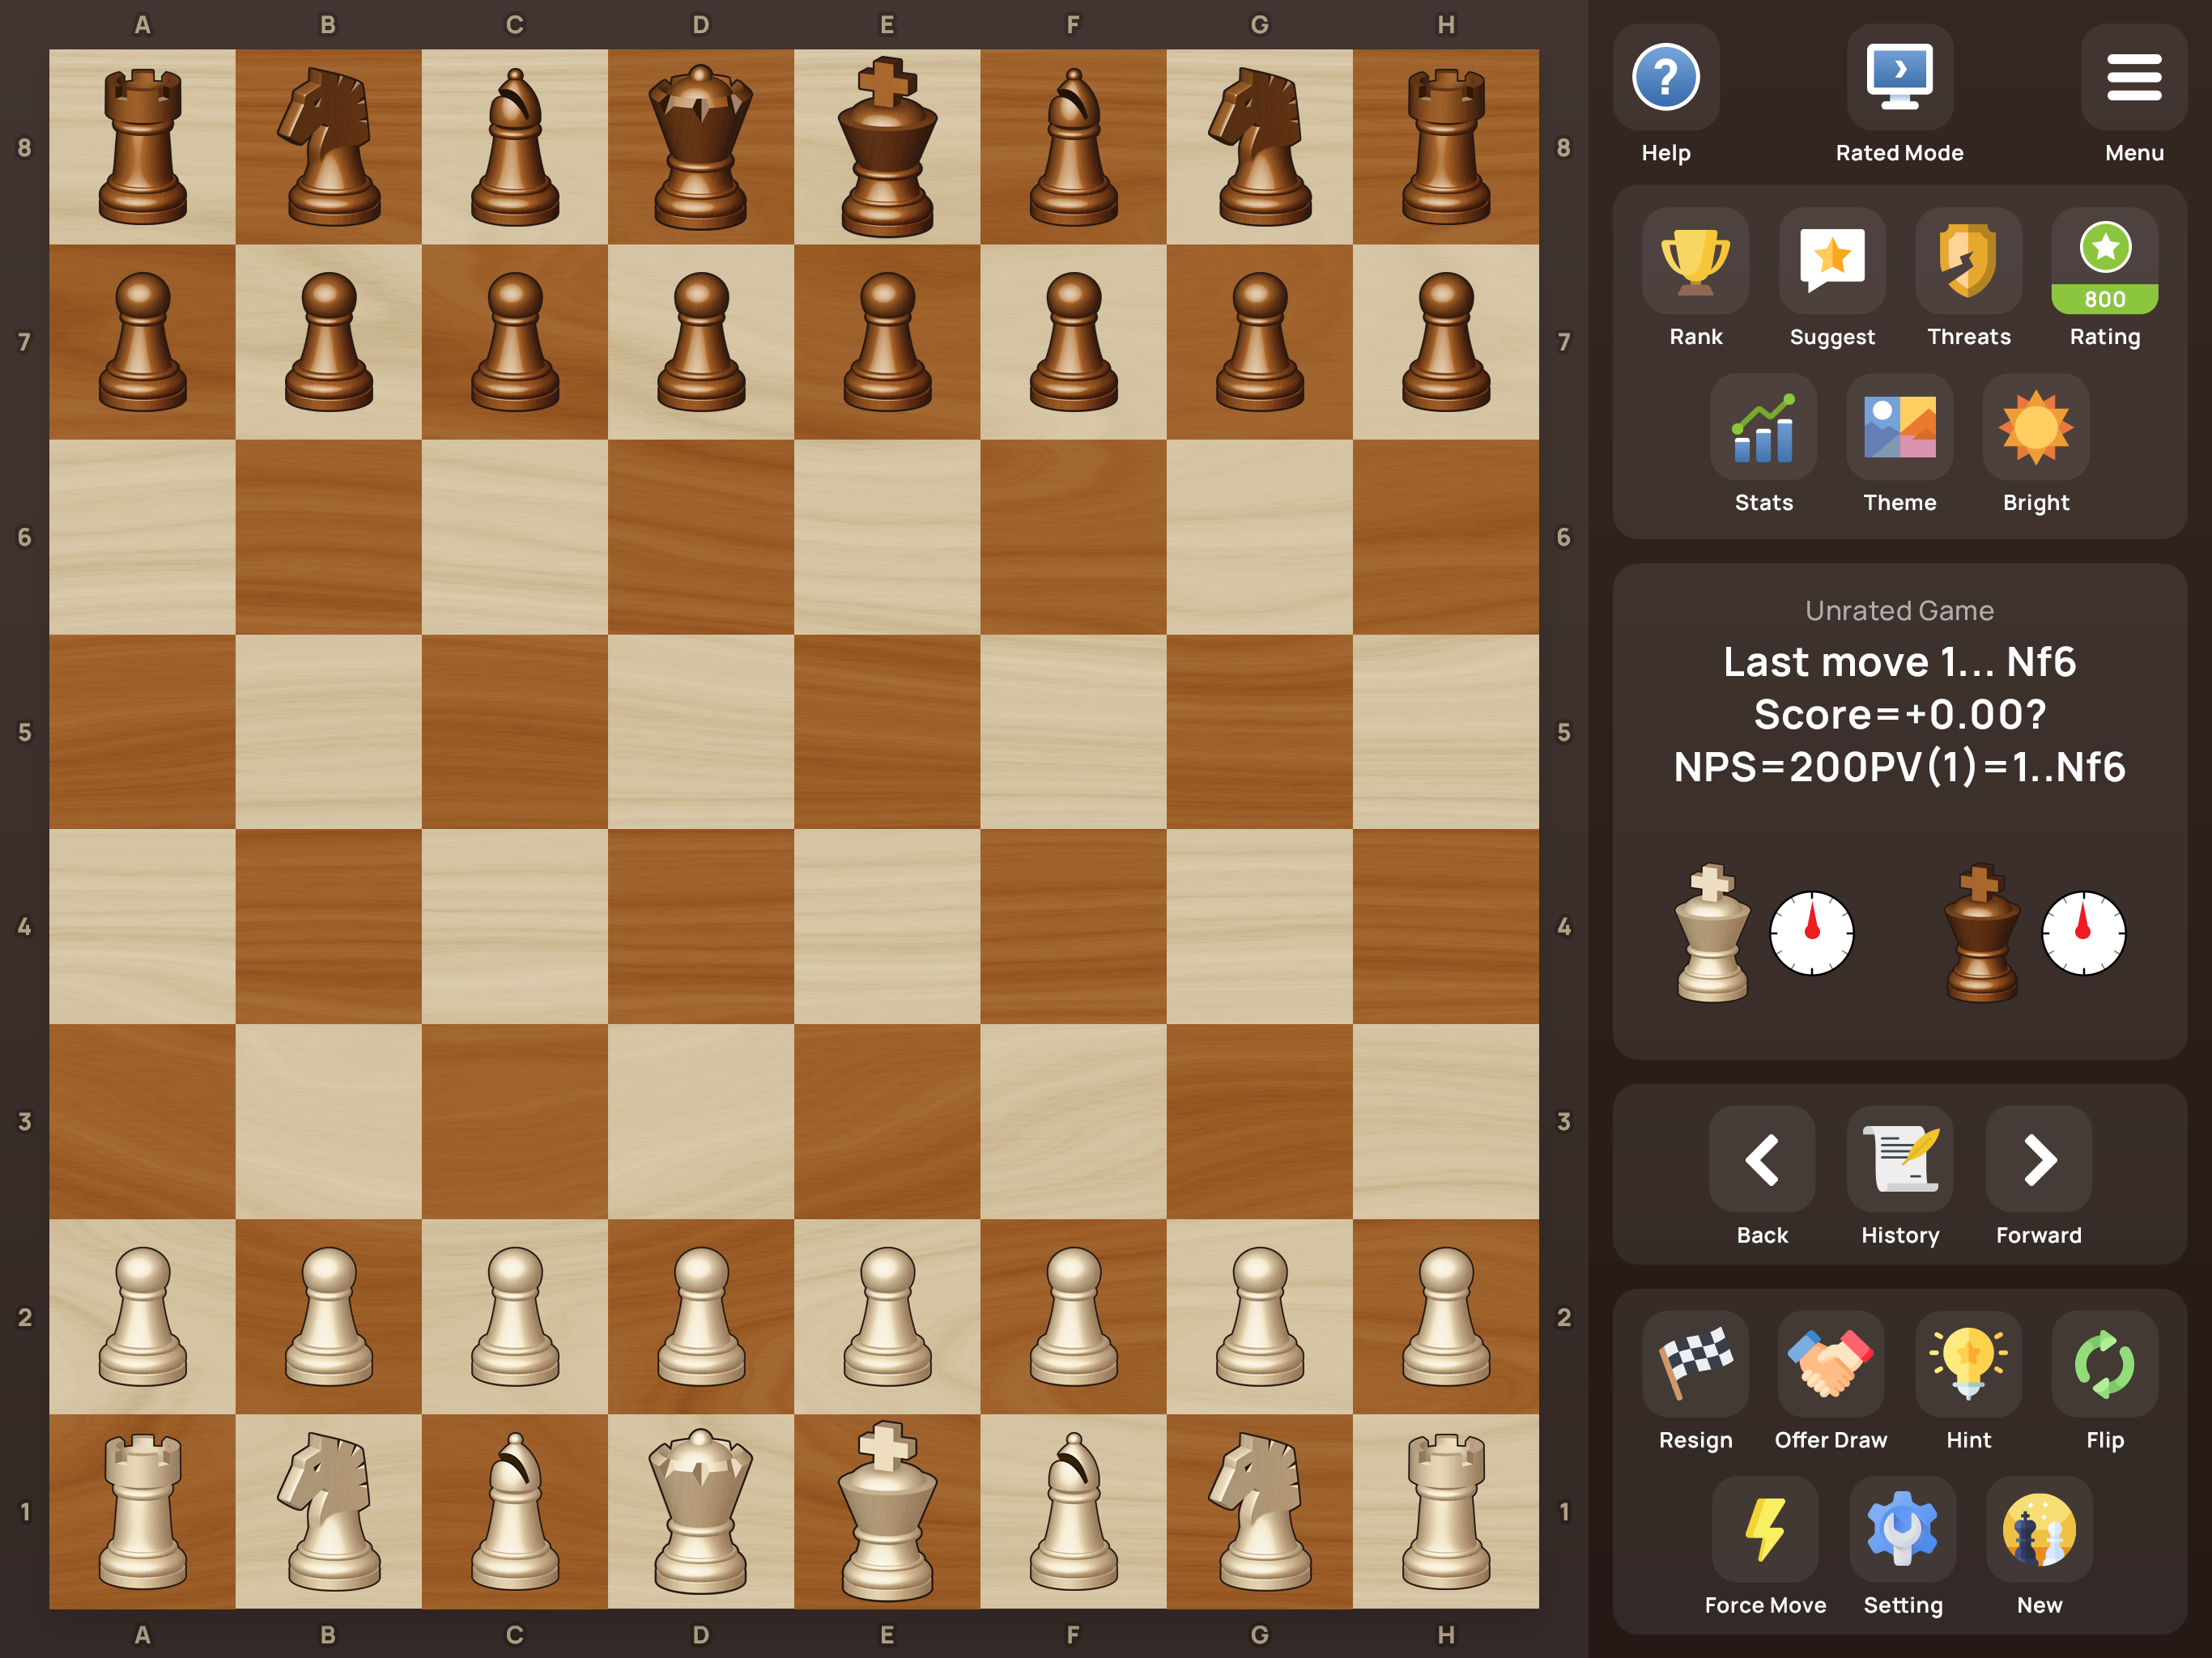
Task: Toggle Rated Mode on
Action: tap(1899, 78)
